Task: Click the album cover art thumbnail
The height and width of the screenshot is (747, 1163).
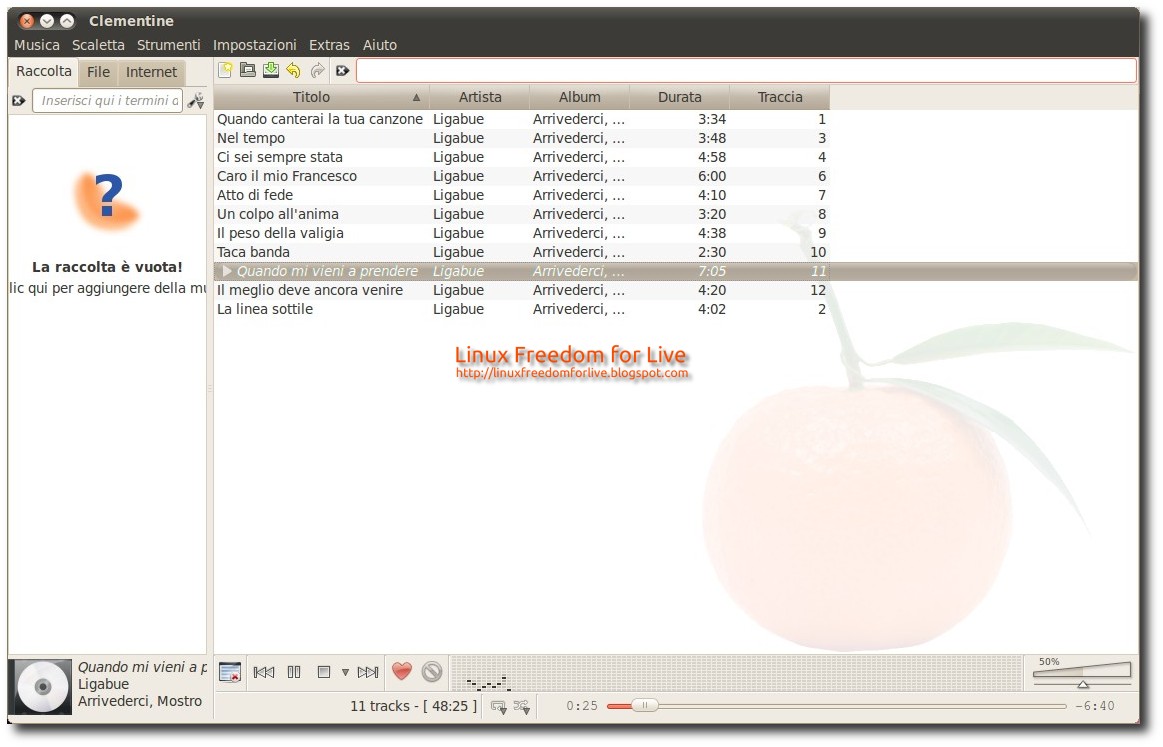Action: 42,686
